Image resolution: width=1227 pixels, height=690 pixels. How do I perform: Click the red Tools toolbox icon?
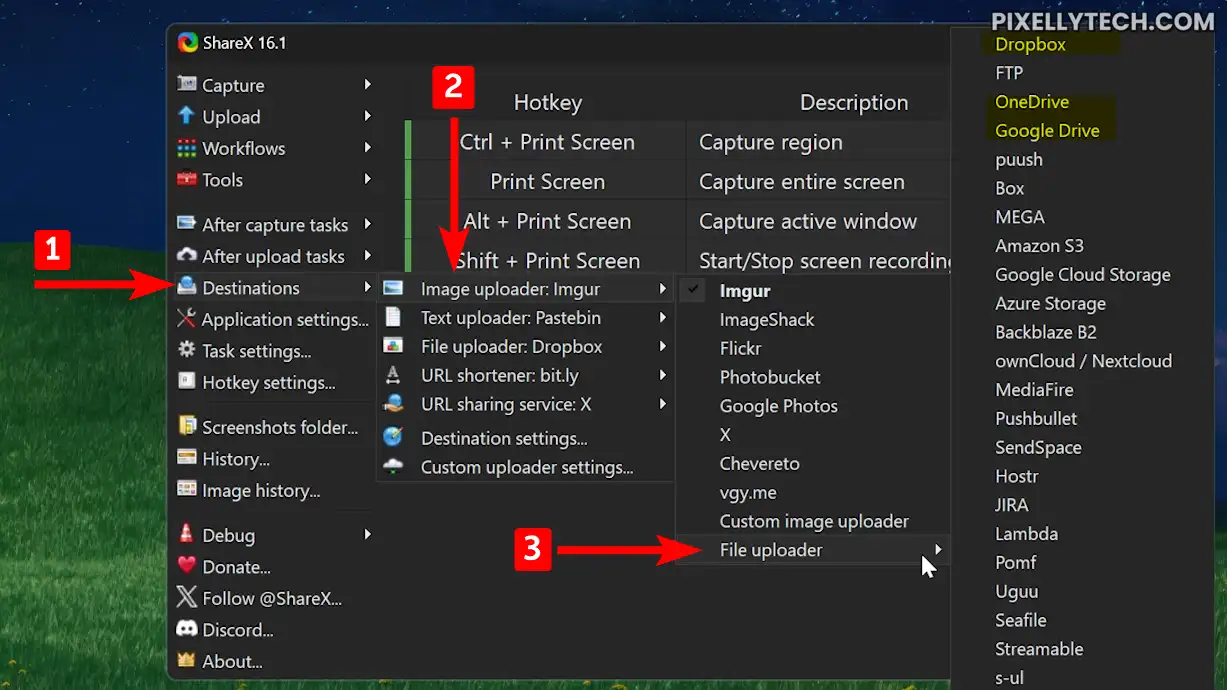point(186,180)
